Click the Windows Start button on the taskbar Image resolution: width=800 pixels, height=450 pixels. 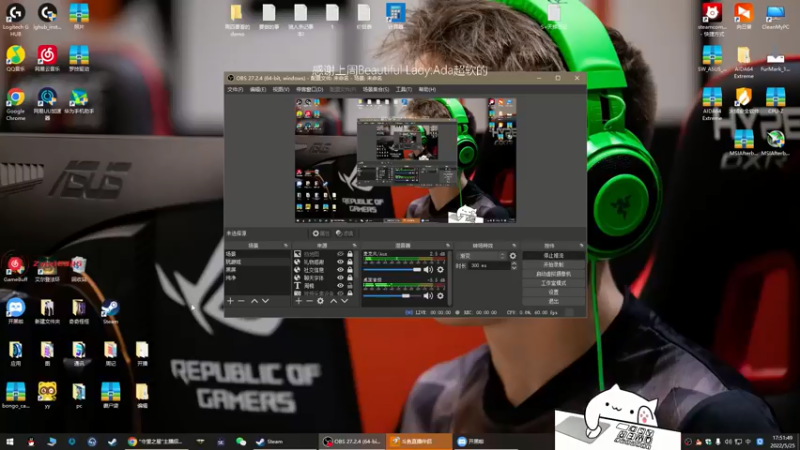tap(9, 442)
